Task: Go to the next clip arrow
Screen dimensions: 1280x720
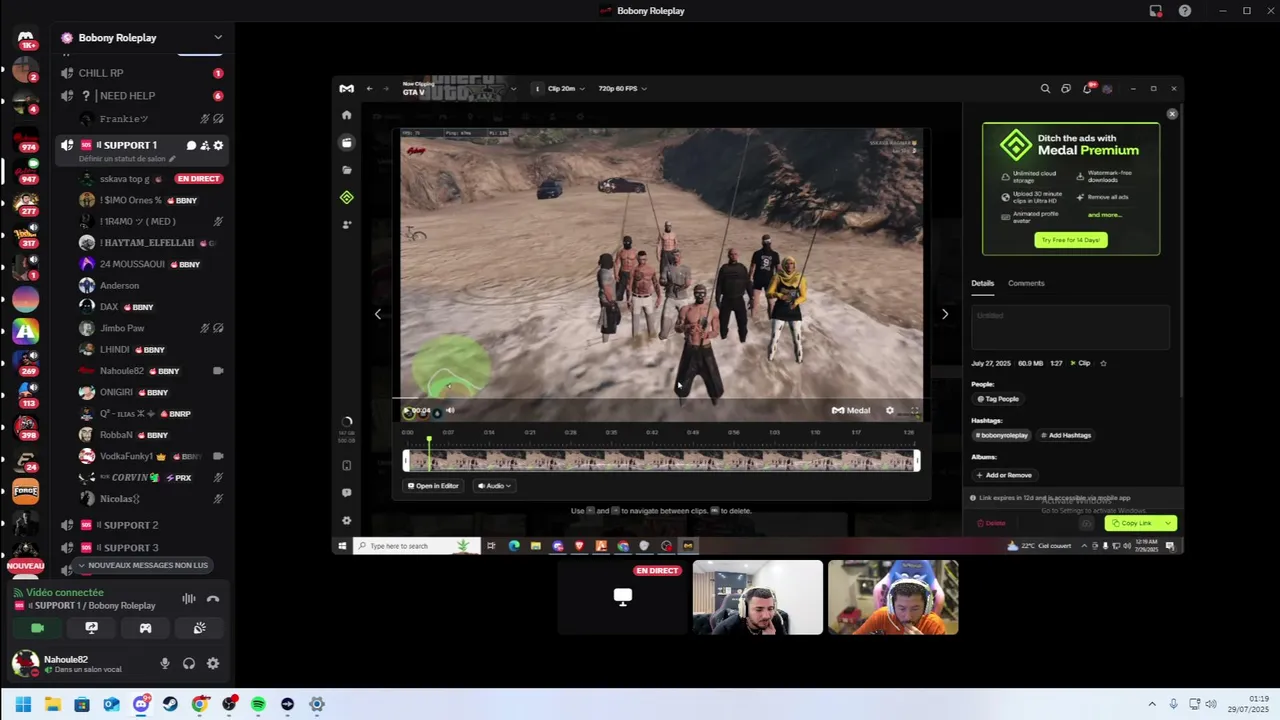Action: pos(945,314)
